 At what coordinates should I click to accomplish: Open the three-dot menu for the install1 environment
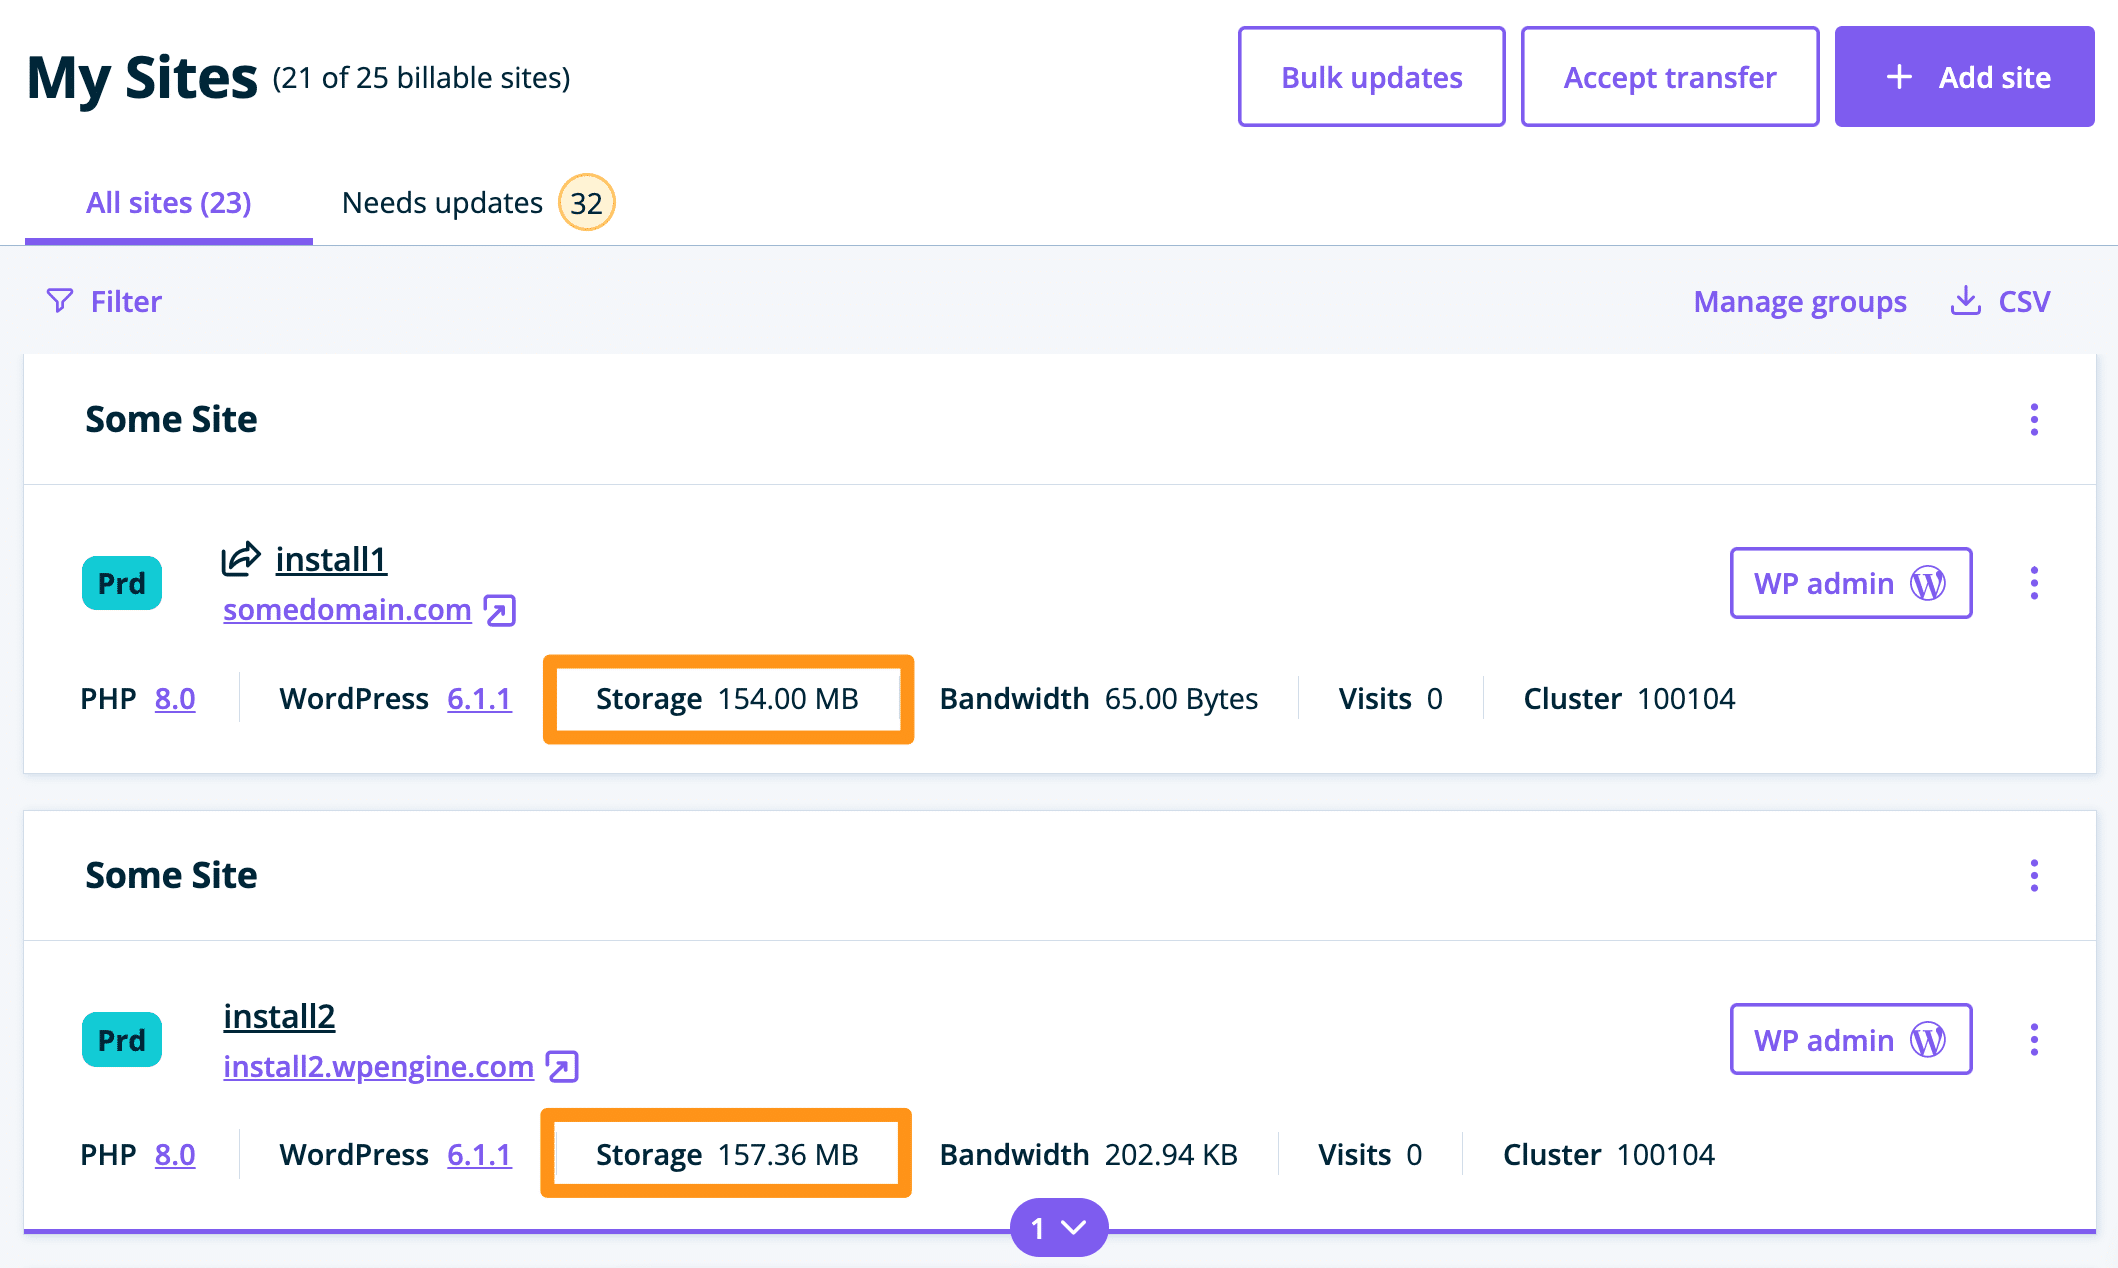point(2034,583)
